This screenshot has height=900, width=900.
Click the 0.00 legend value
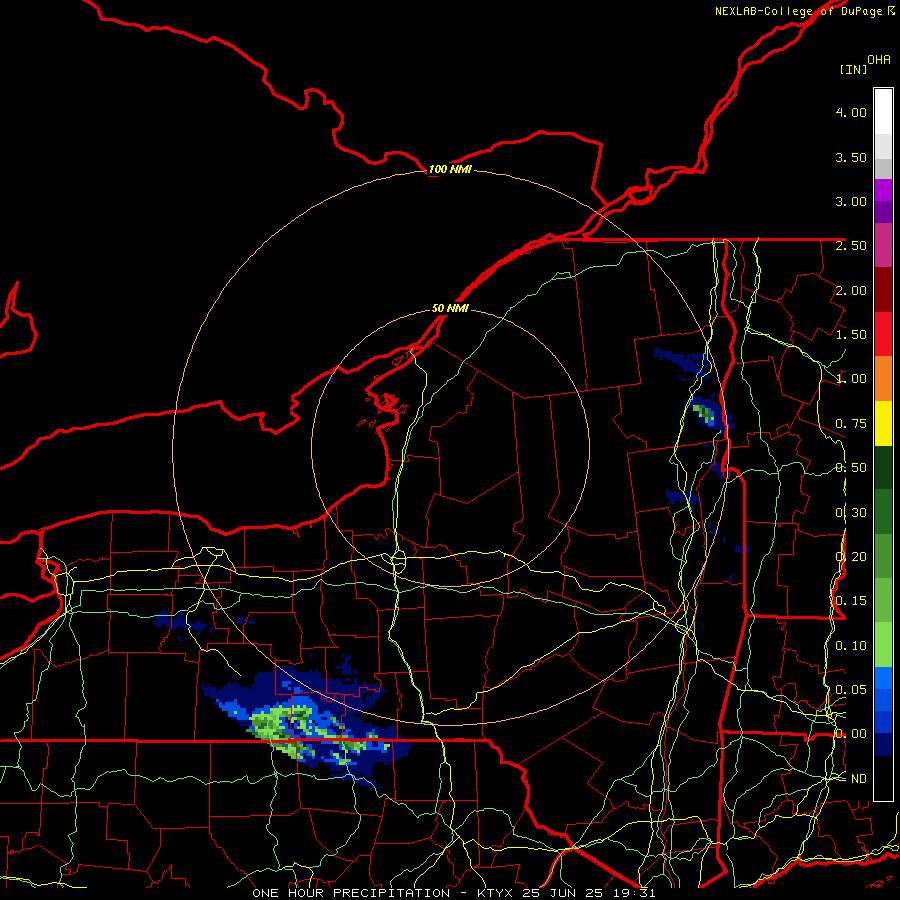[851, 734]
